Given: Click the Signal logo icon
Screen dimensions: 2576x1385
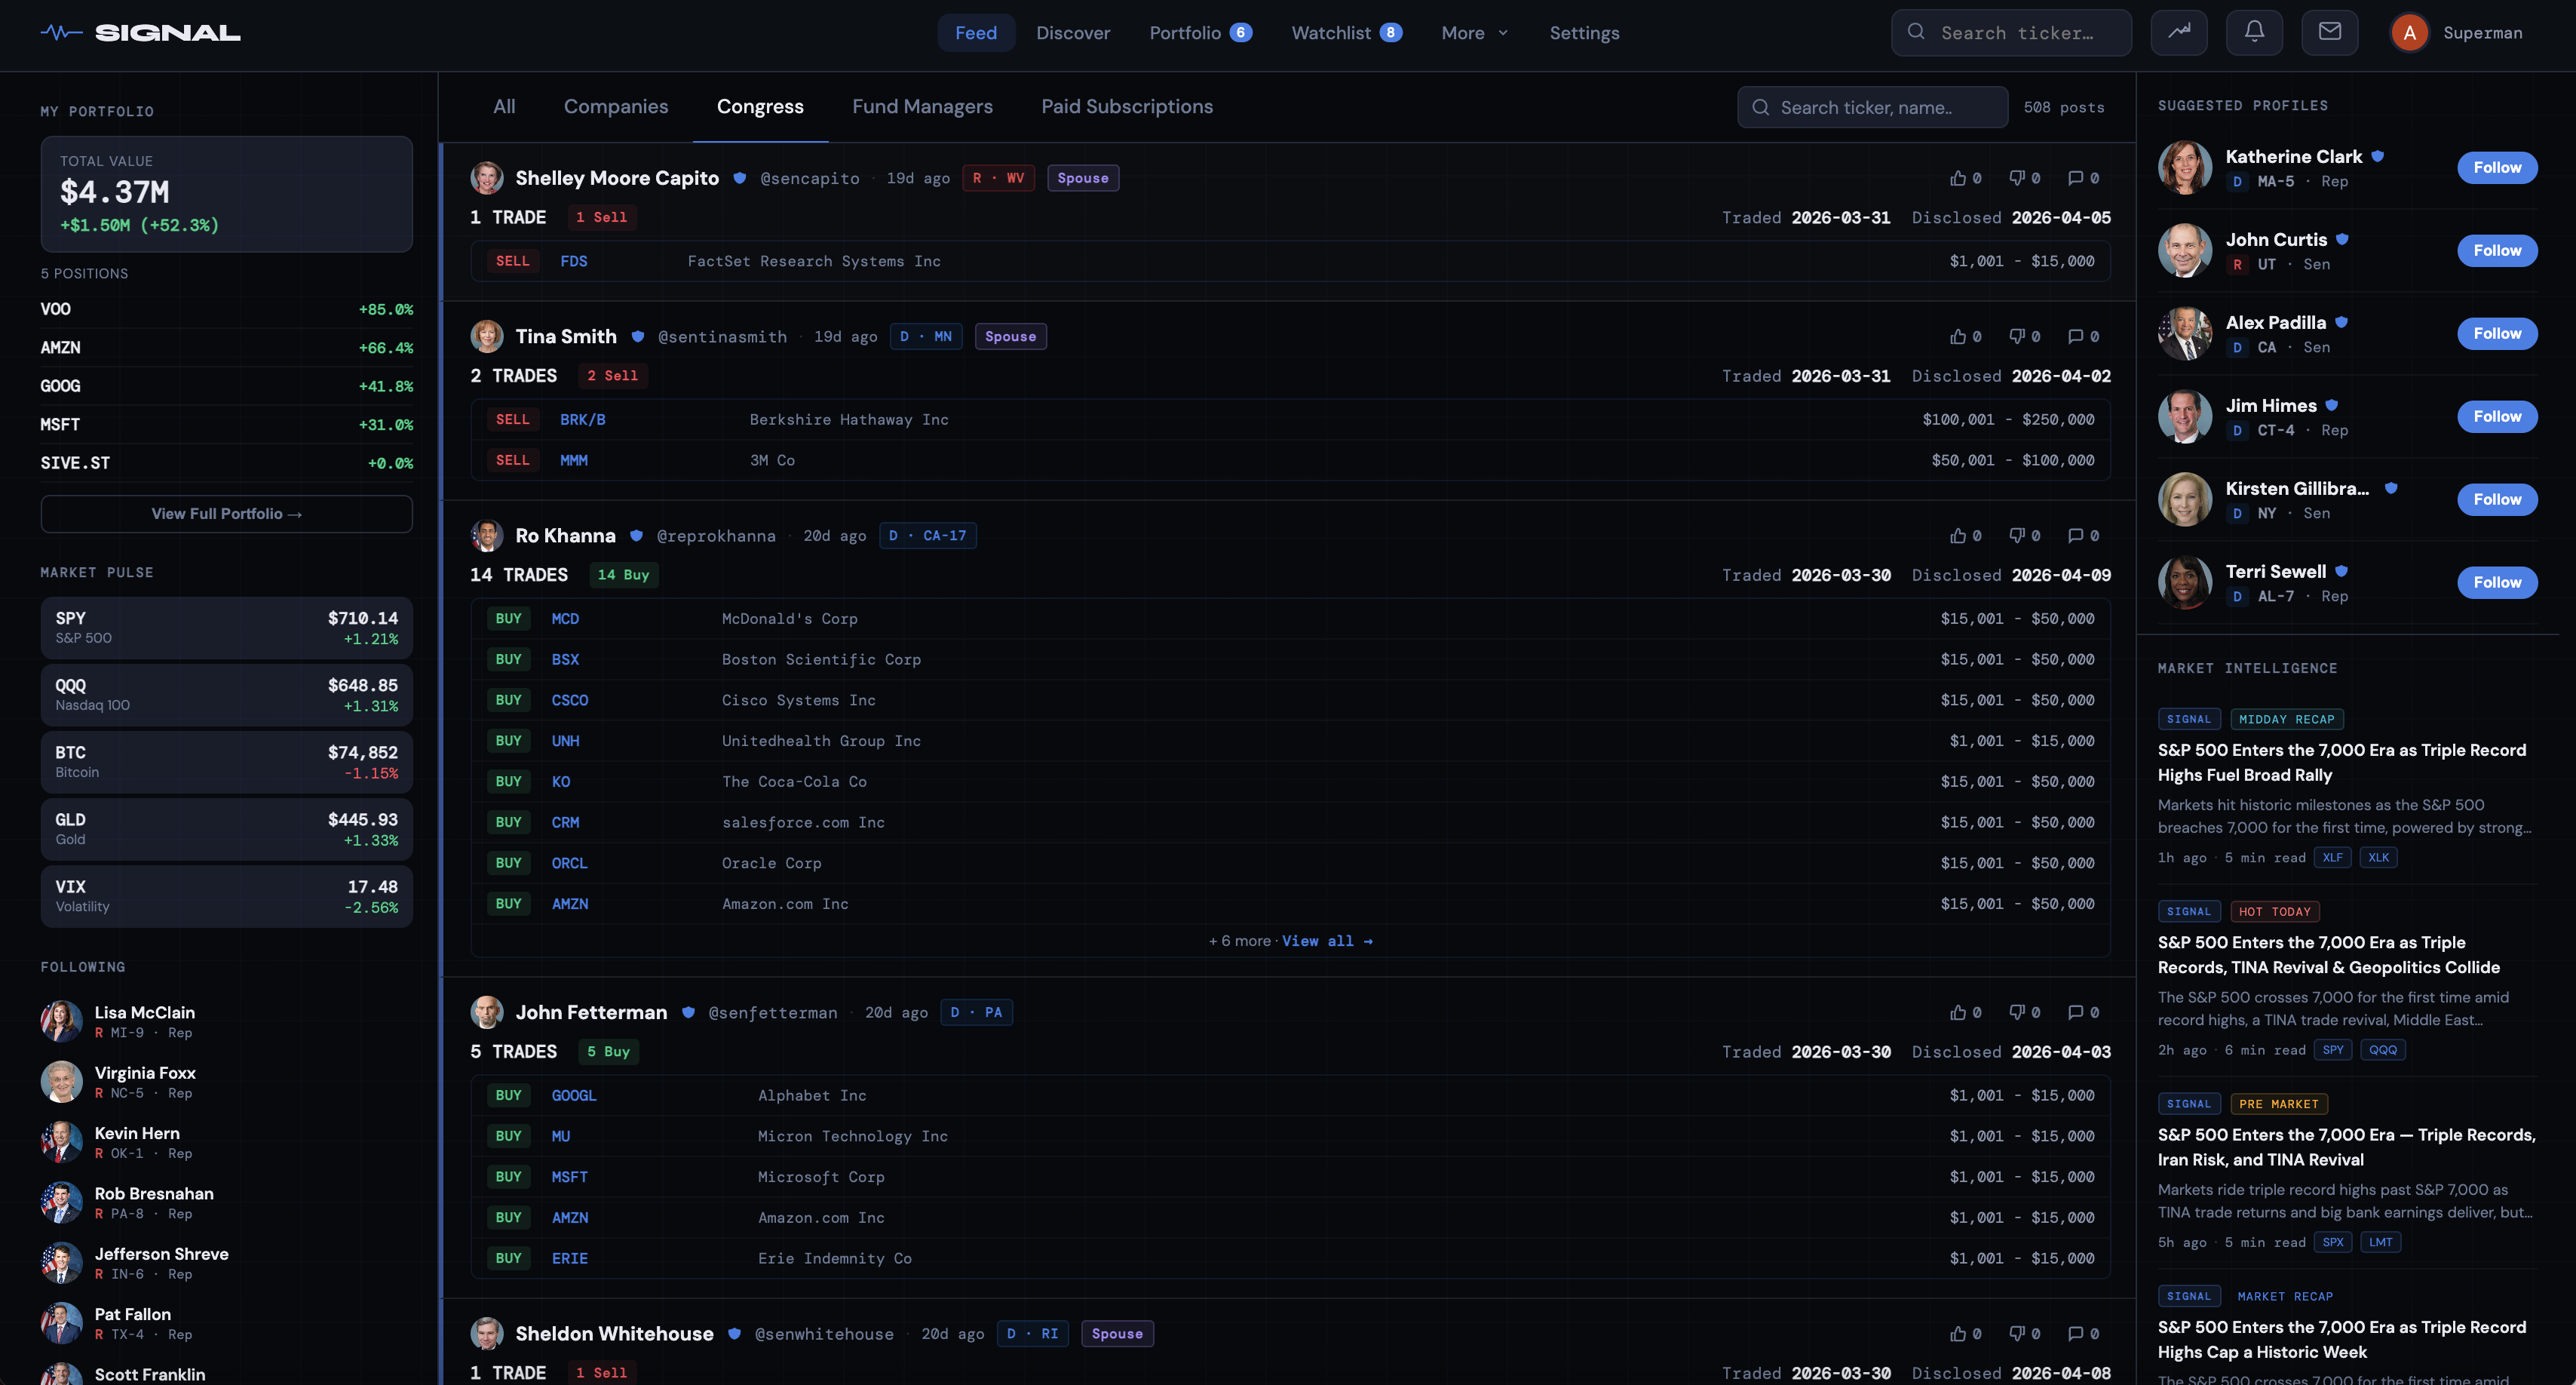Looking at the screenshot, I should 61,32.
